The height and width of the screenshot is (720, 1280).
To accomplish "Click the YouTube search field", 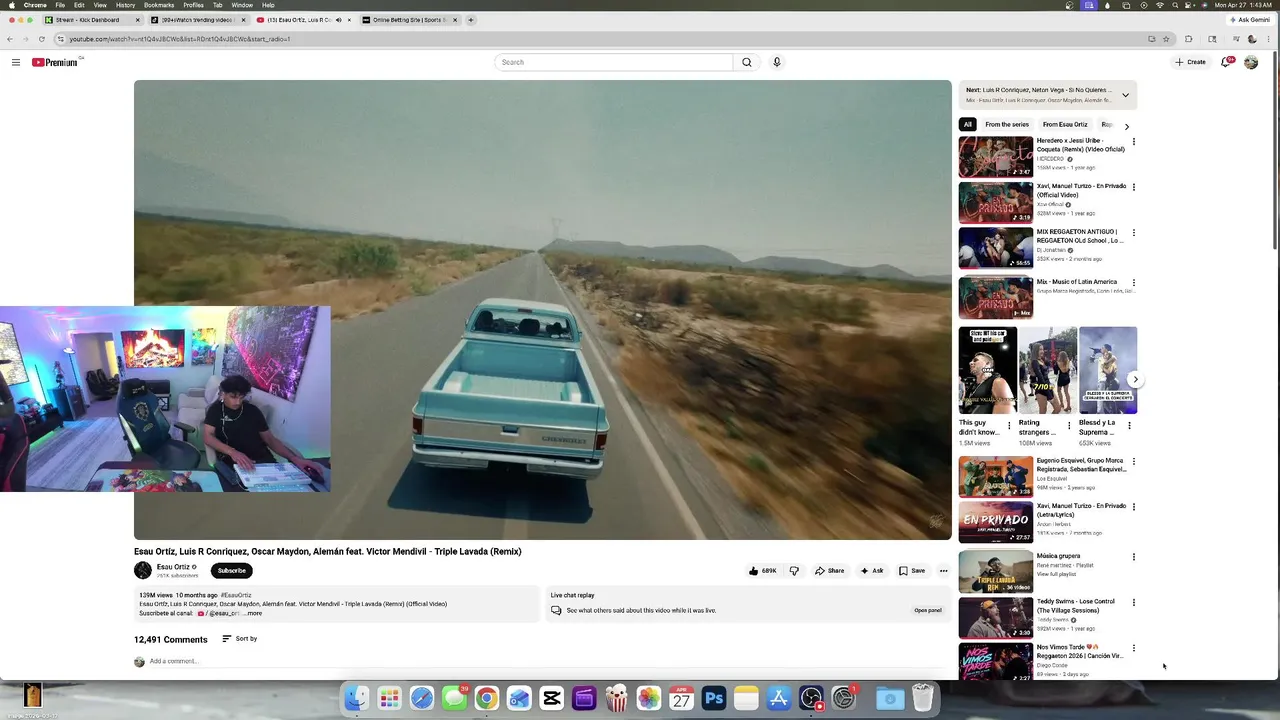I will (614, 62).
